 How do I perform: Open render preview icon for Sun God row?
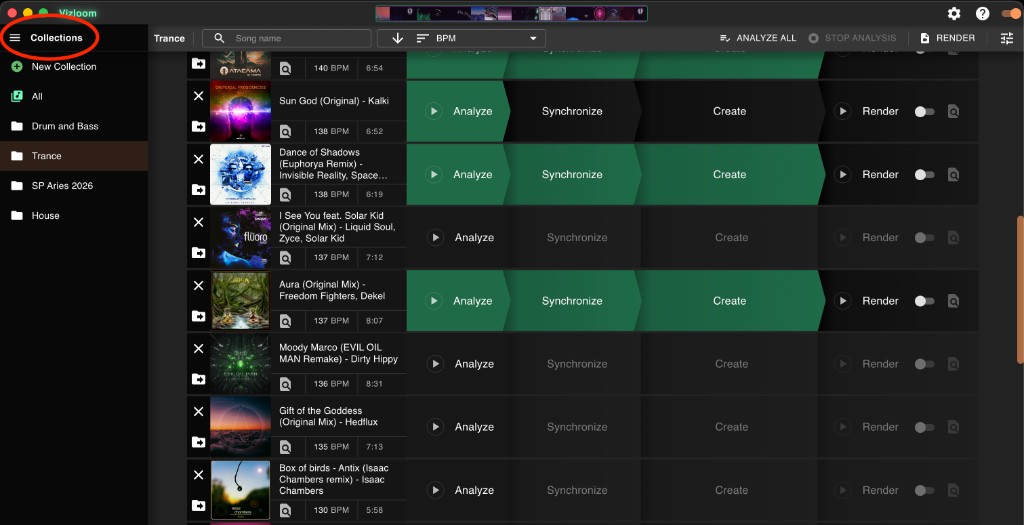click(953, 112)
